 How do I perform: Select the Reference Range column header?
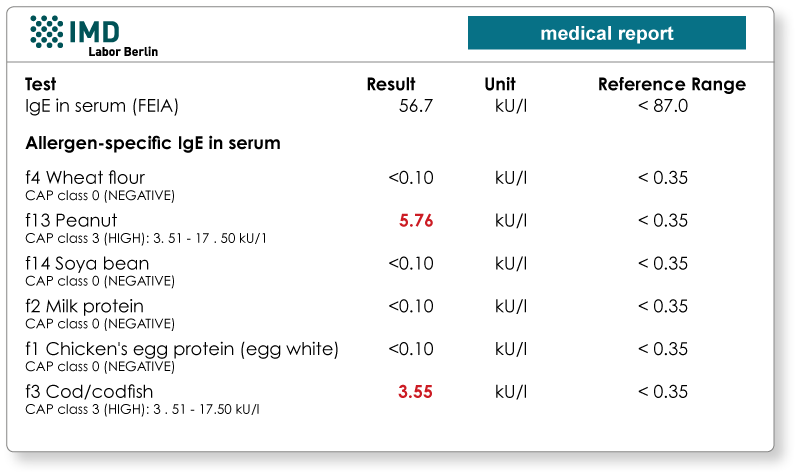[672, 84]
